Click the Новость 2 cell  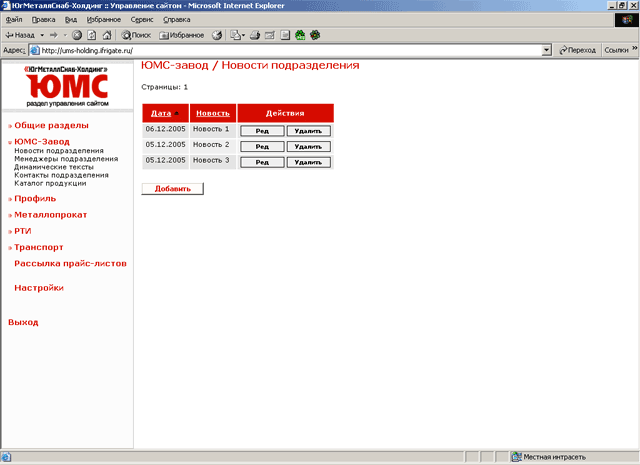coord(213,146)
